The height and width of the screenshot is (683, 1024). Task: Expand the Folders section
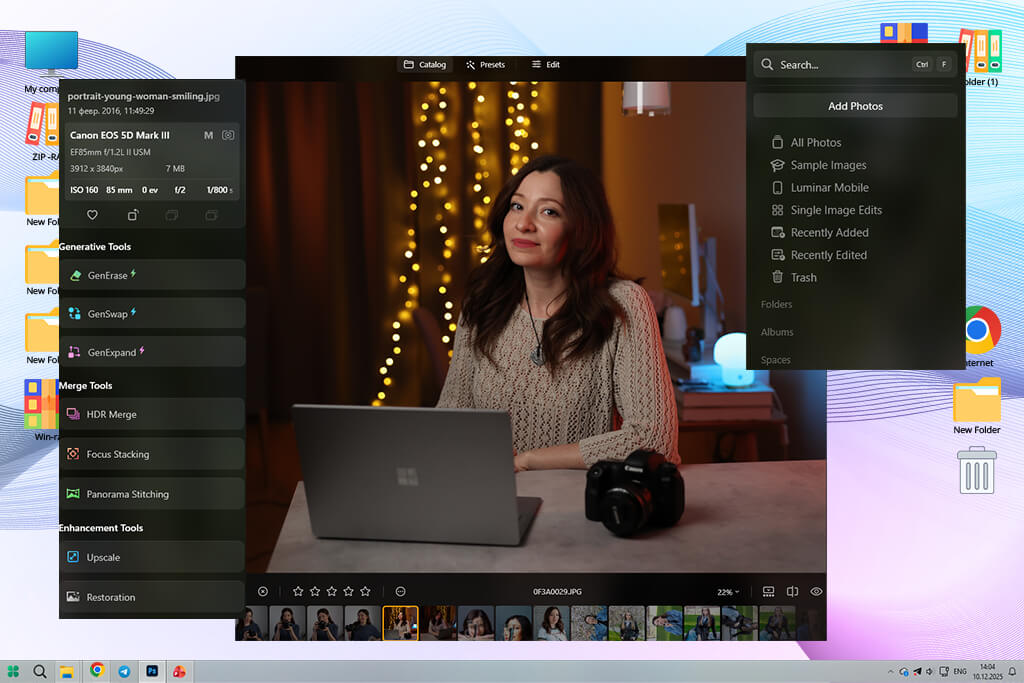[776, 304]
